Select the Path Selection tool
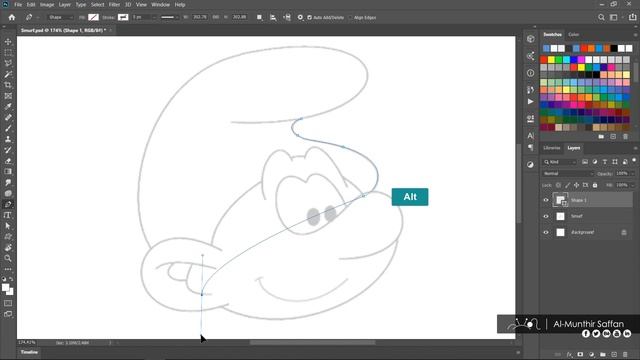This screenshot has width=640, height=360. tap(8, 226)
